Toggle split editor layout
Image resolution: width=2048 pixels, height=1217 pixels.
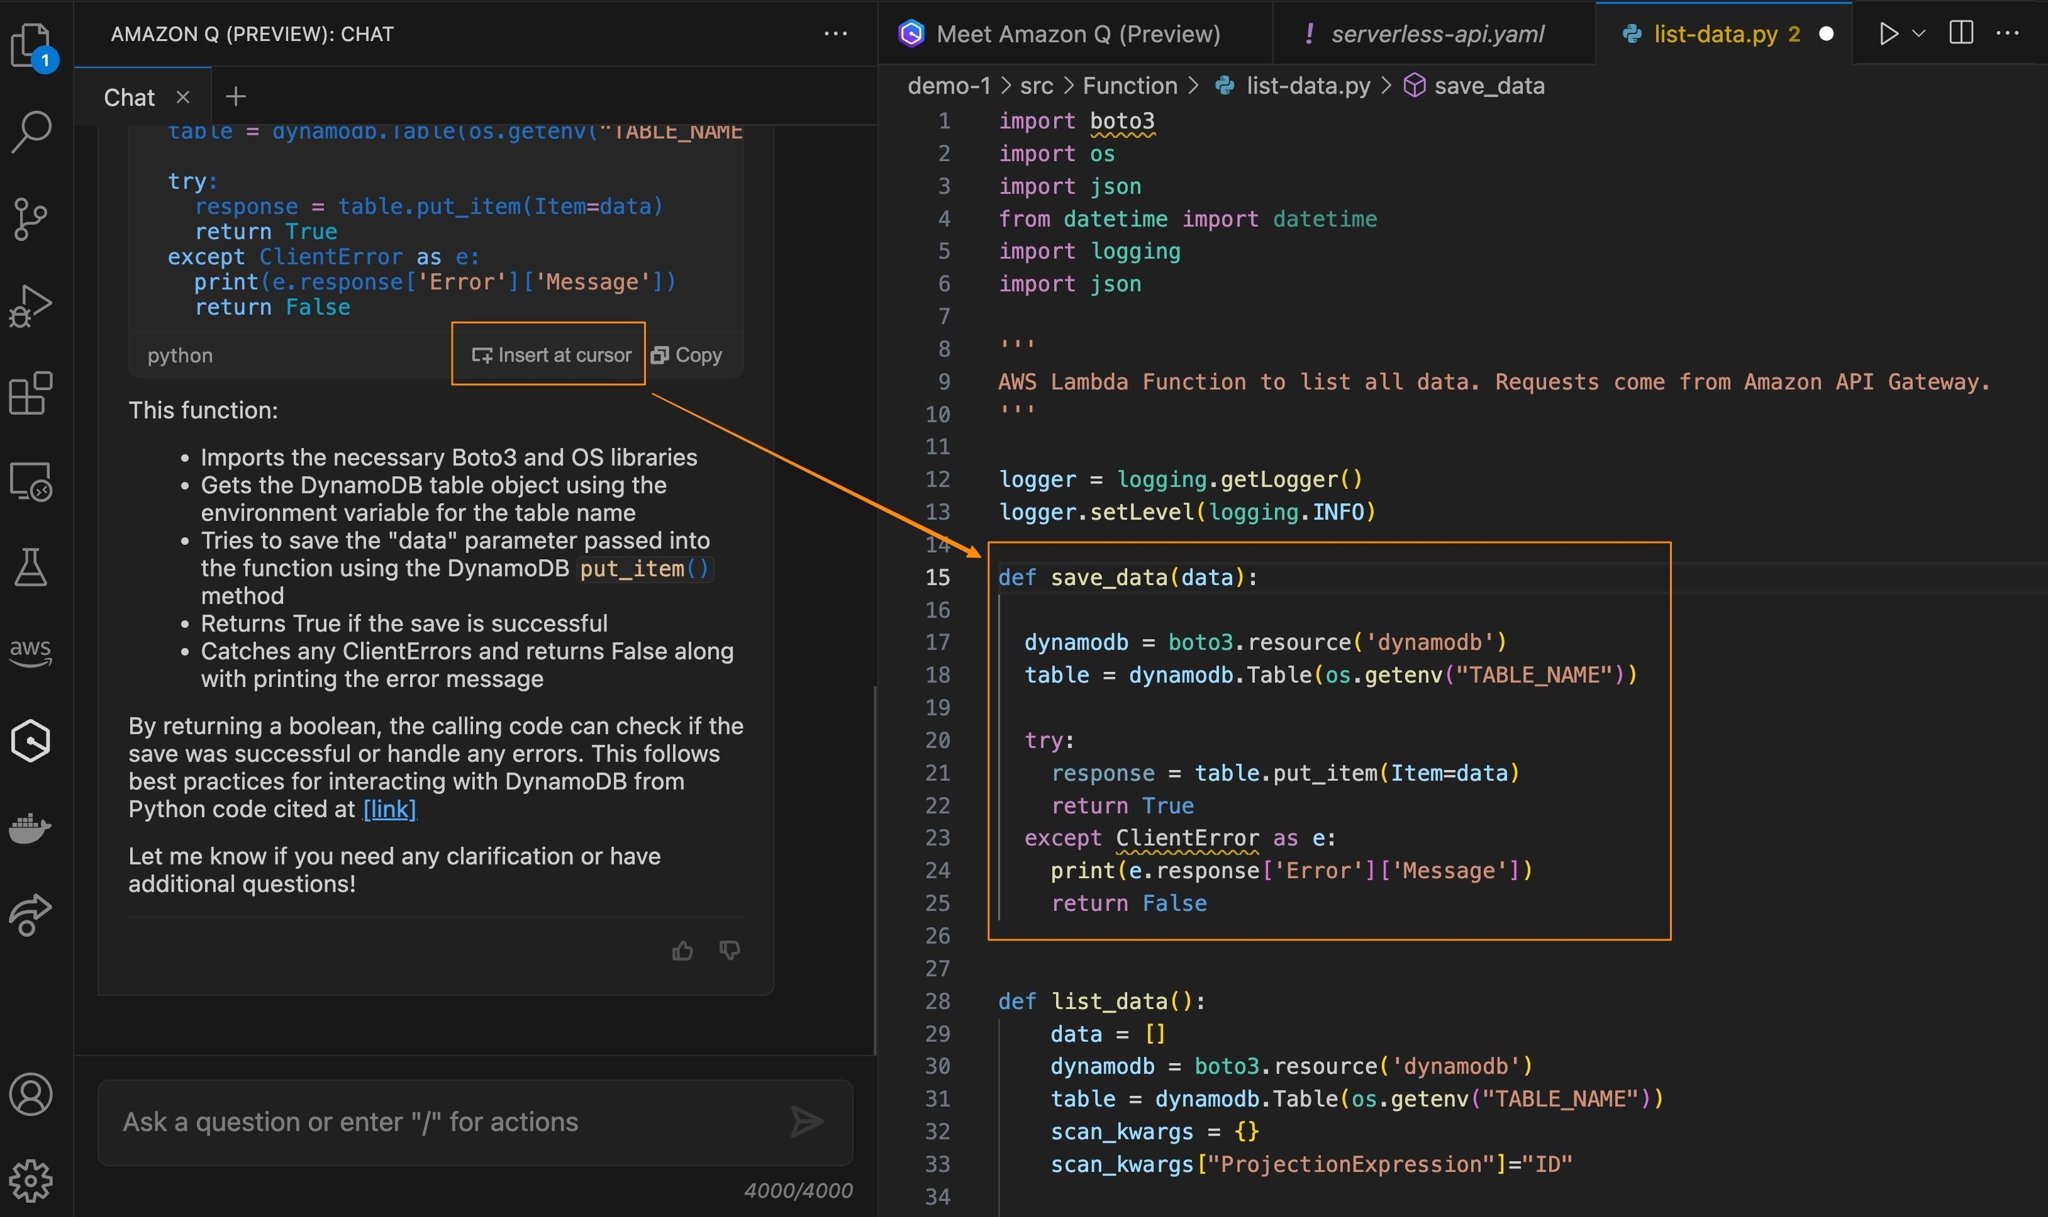1960,33
